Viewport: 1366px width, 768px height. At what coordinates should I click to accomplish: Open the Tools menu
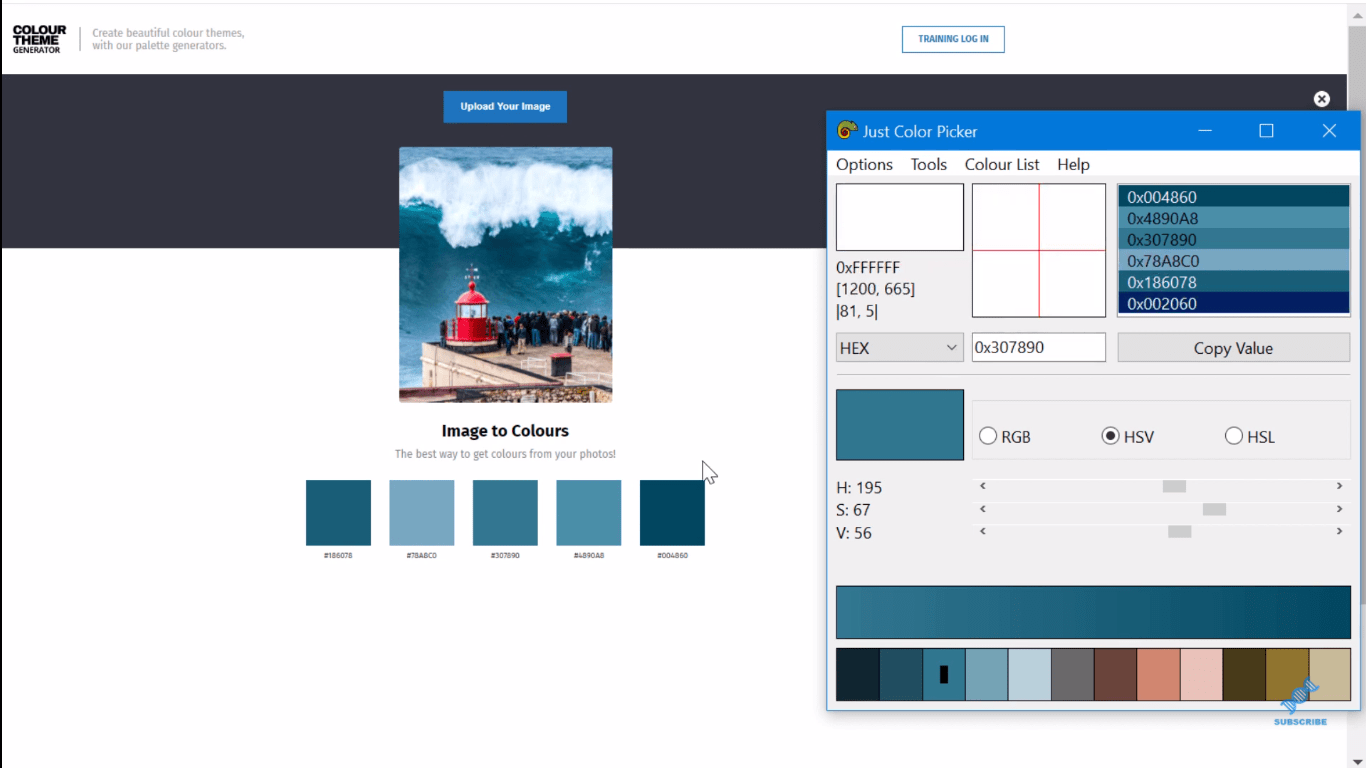pyautogui.click(x=929, y=164)
